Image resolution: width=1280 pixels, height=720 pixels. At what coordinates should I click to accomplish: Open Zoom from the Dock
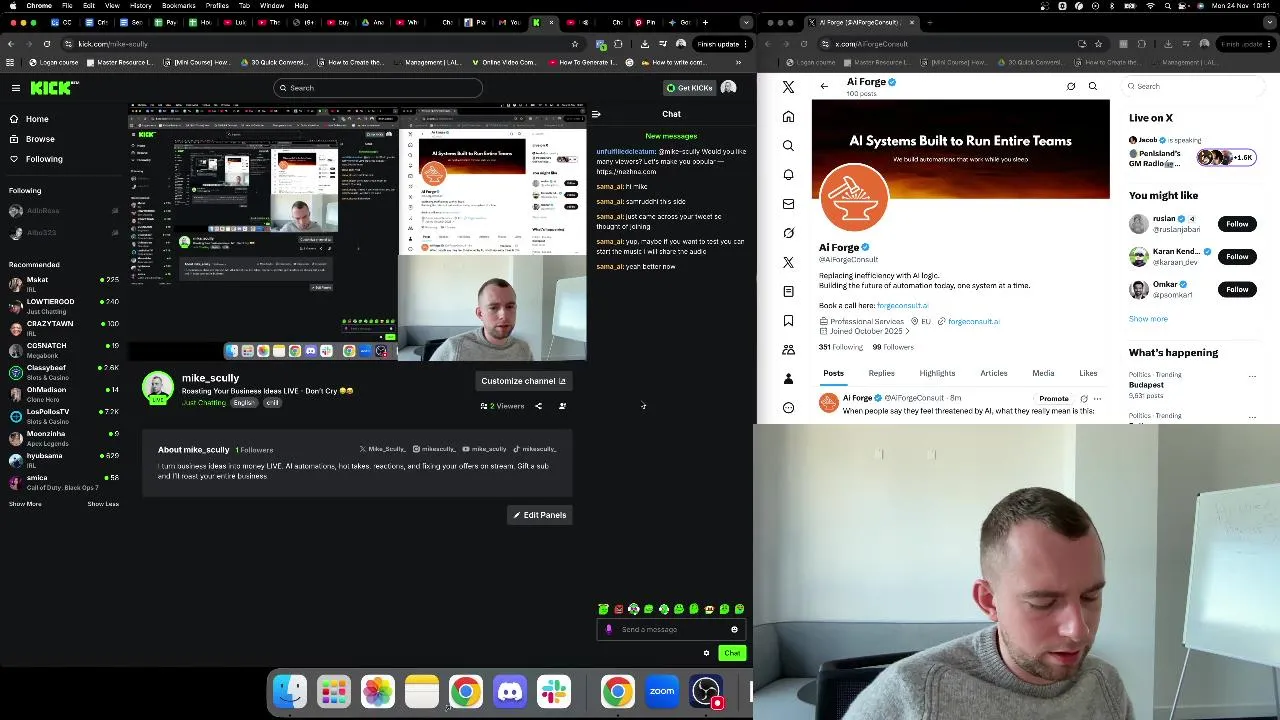[662, 691]
